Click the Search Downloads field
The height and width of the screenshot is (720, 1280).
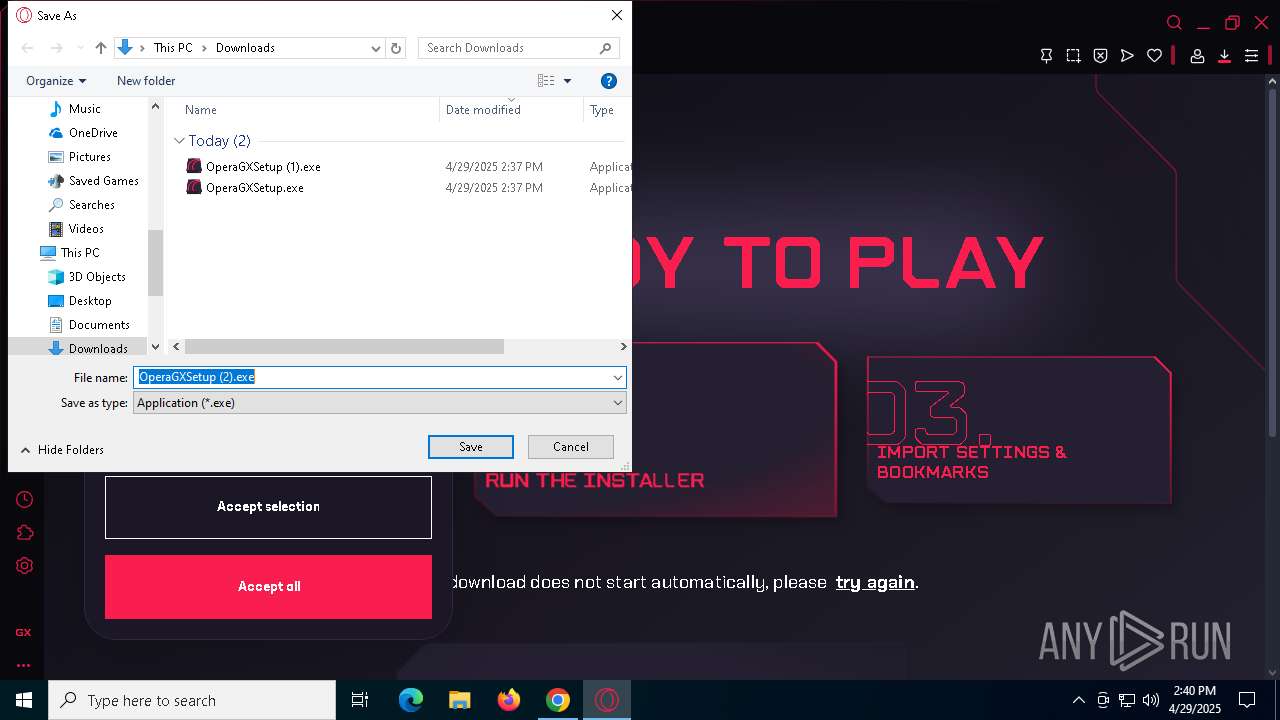[x=518, y=48]
